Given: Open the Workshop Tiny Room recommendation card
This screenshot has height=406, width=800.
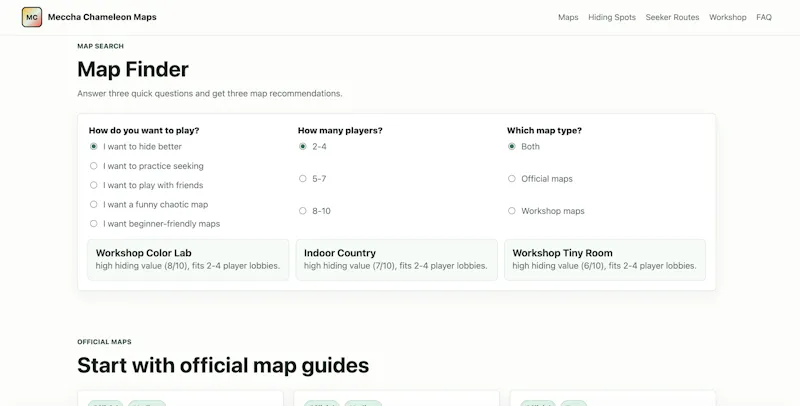Looking at the screenshot, I should 605,260.
